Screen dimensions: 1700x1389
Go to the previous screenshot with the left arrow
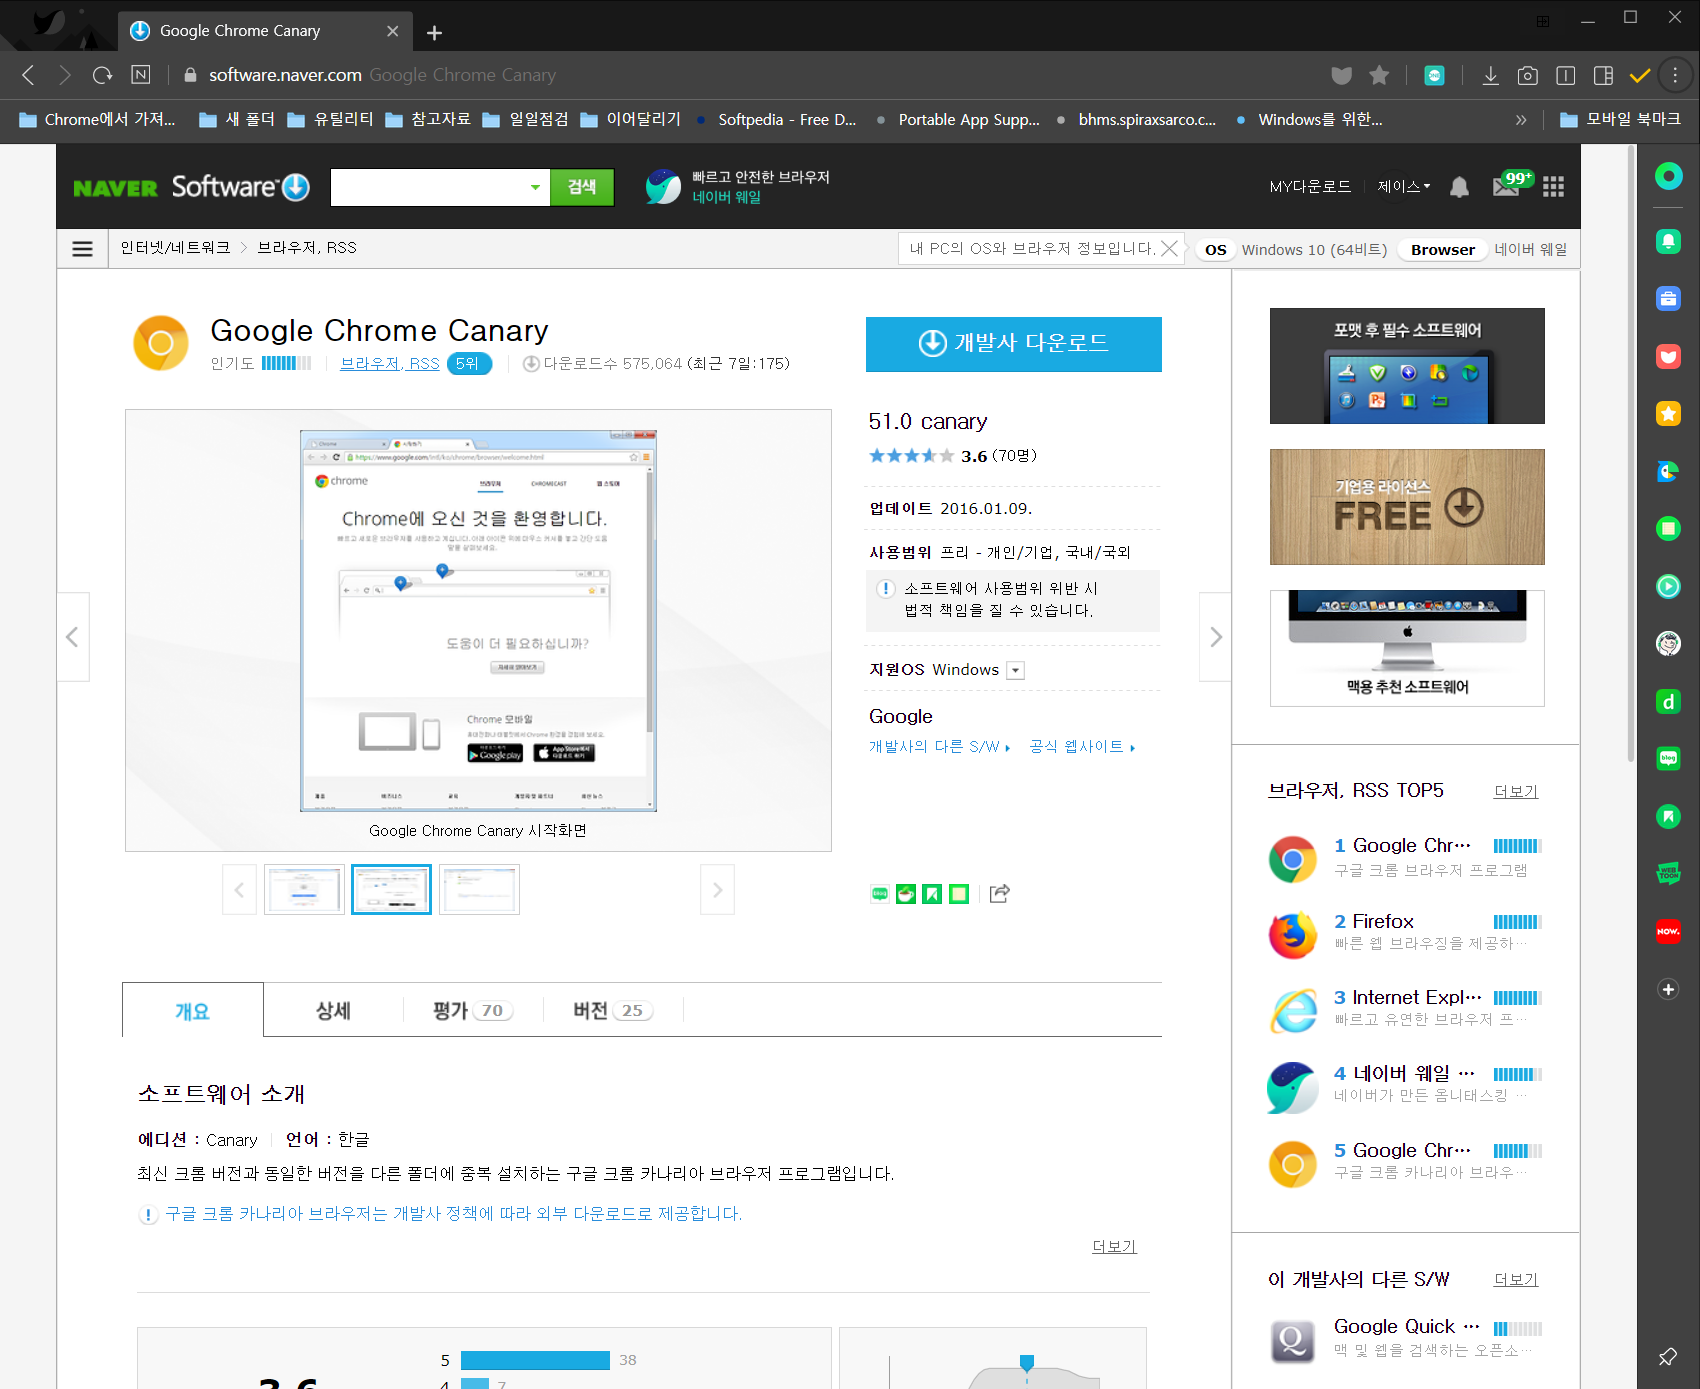point(73,637)
